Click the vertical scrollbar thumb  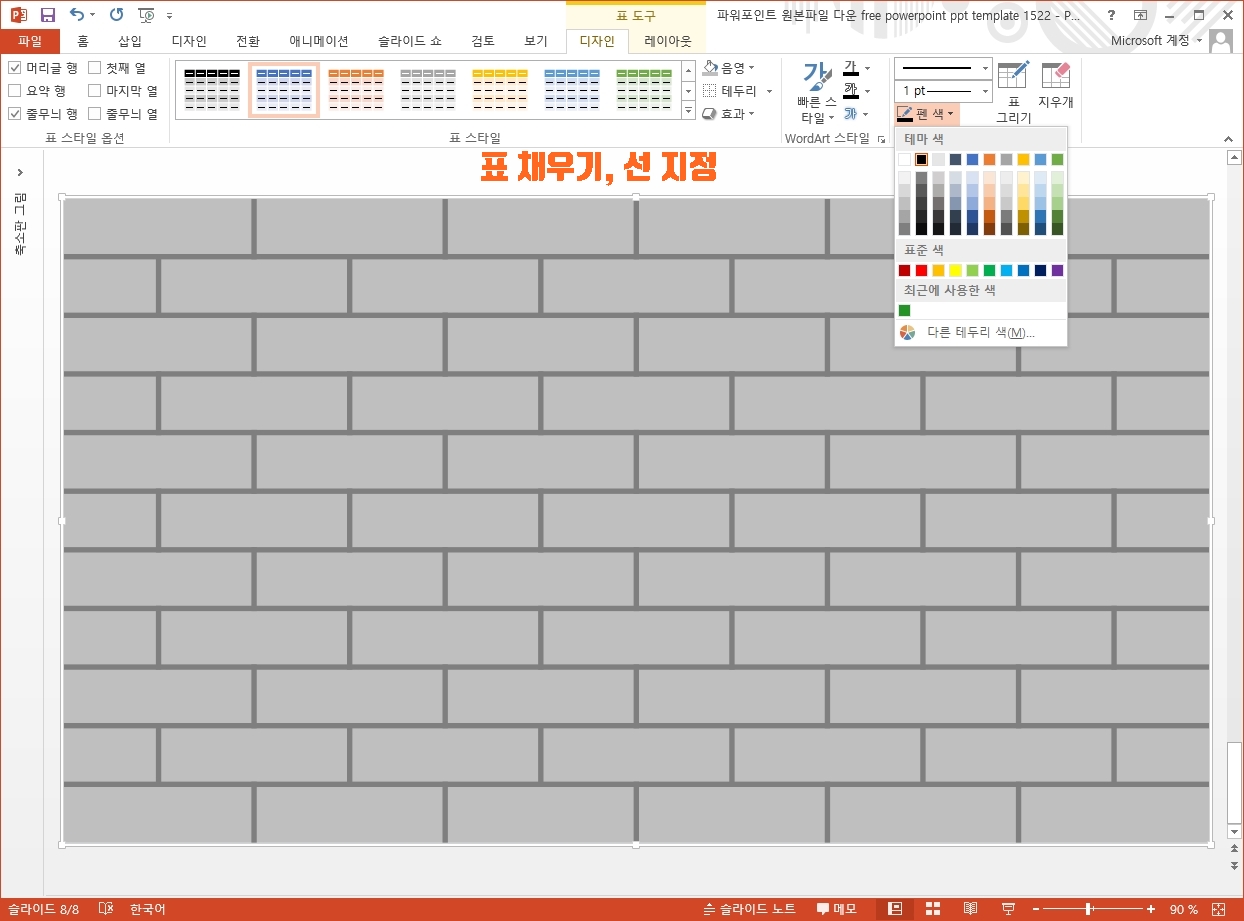pyautogui.click(x=1234, y=783)
